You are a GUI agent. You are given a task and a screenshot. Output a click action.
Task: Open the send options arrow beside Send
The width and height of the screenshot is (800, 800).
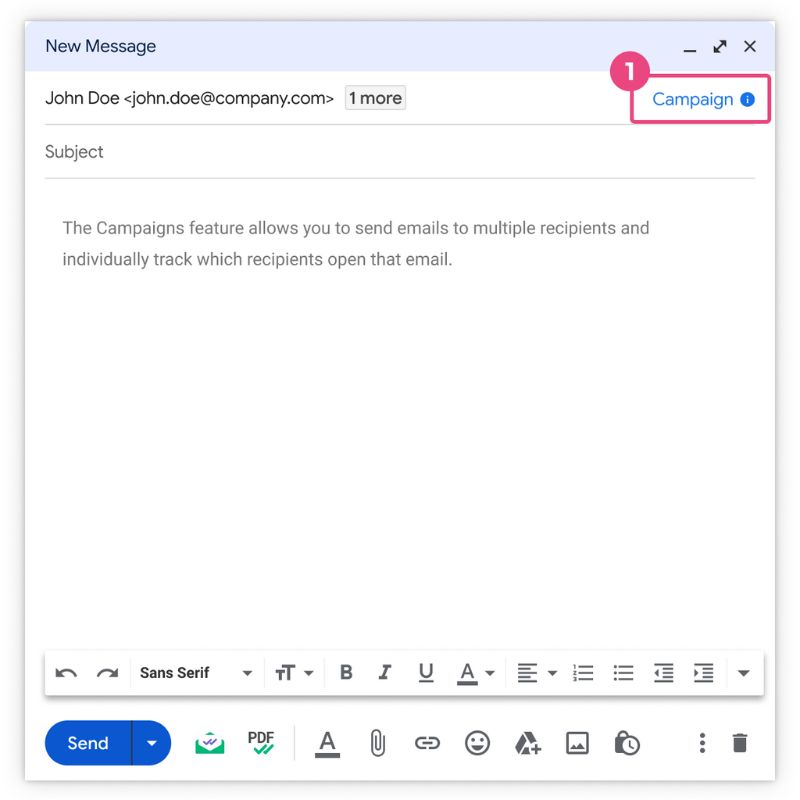152,743
